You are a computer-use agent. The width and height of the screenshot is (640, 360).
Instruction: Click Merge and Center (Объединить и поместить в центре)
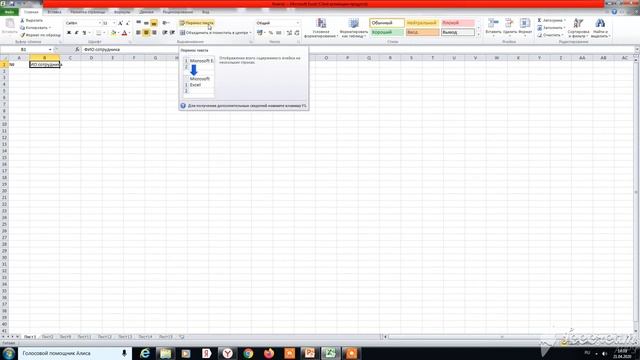coord(215,33)
